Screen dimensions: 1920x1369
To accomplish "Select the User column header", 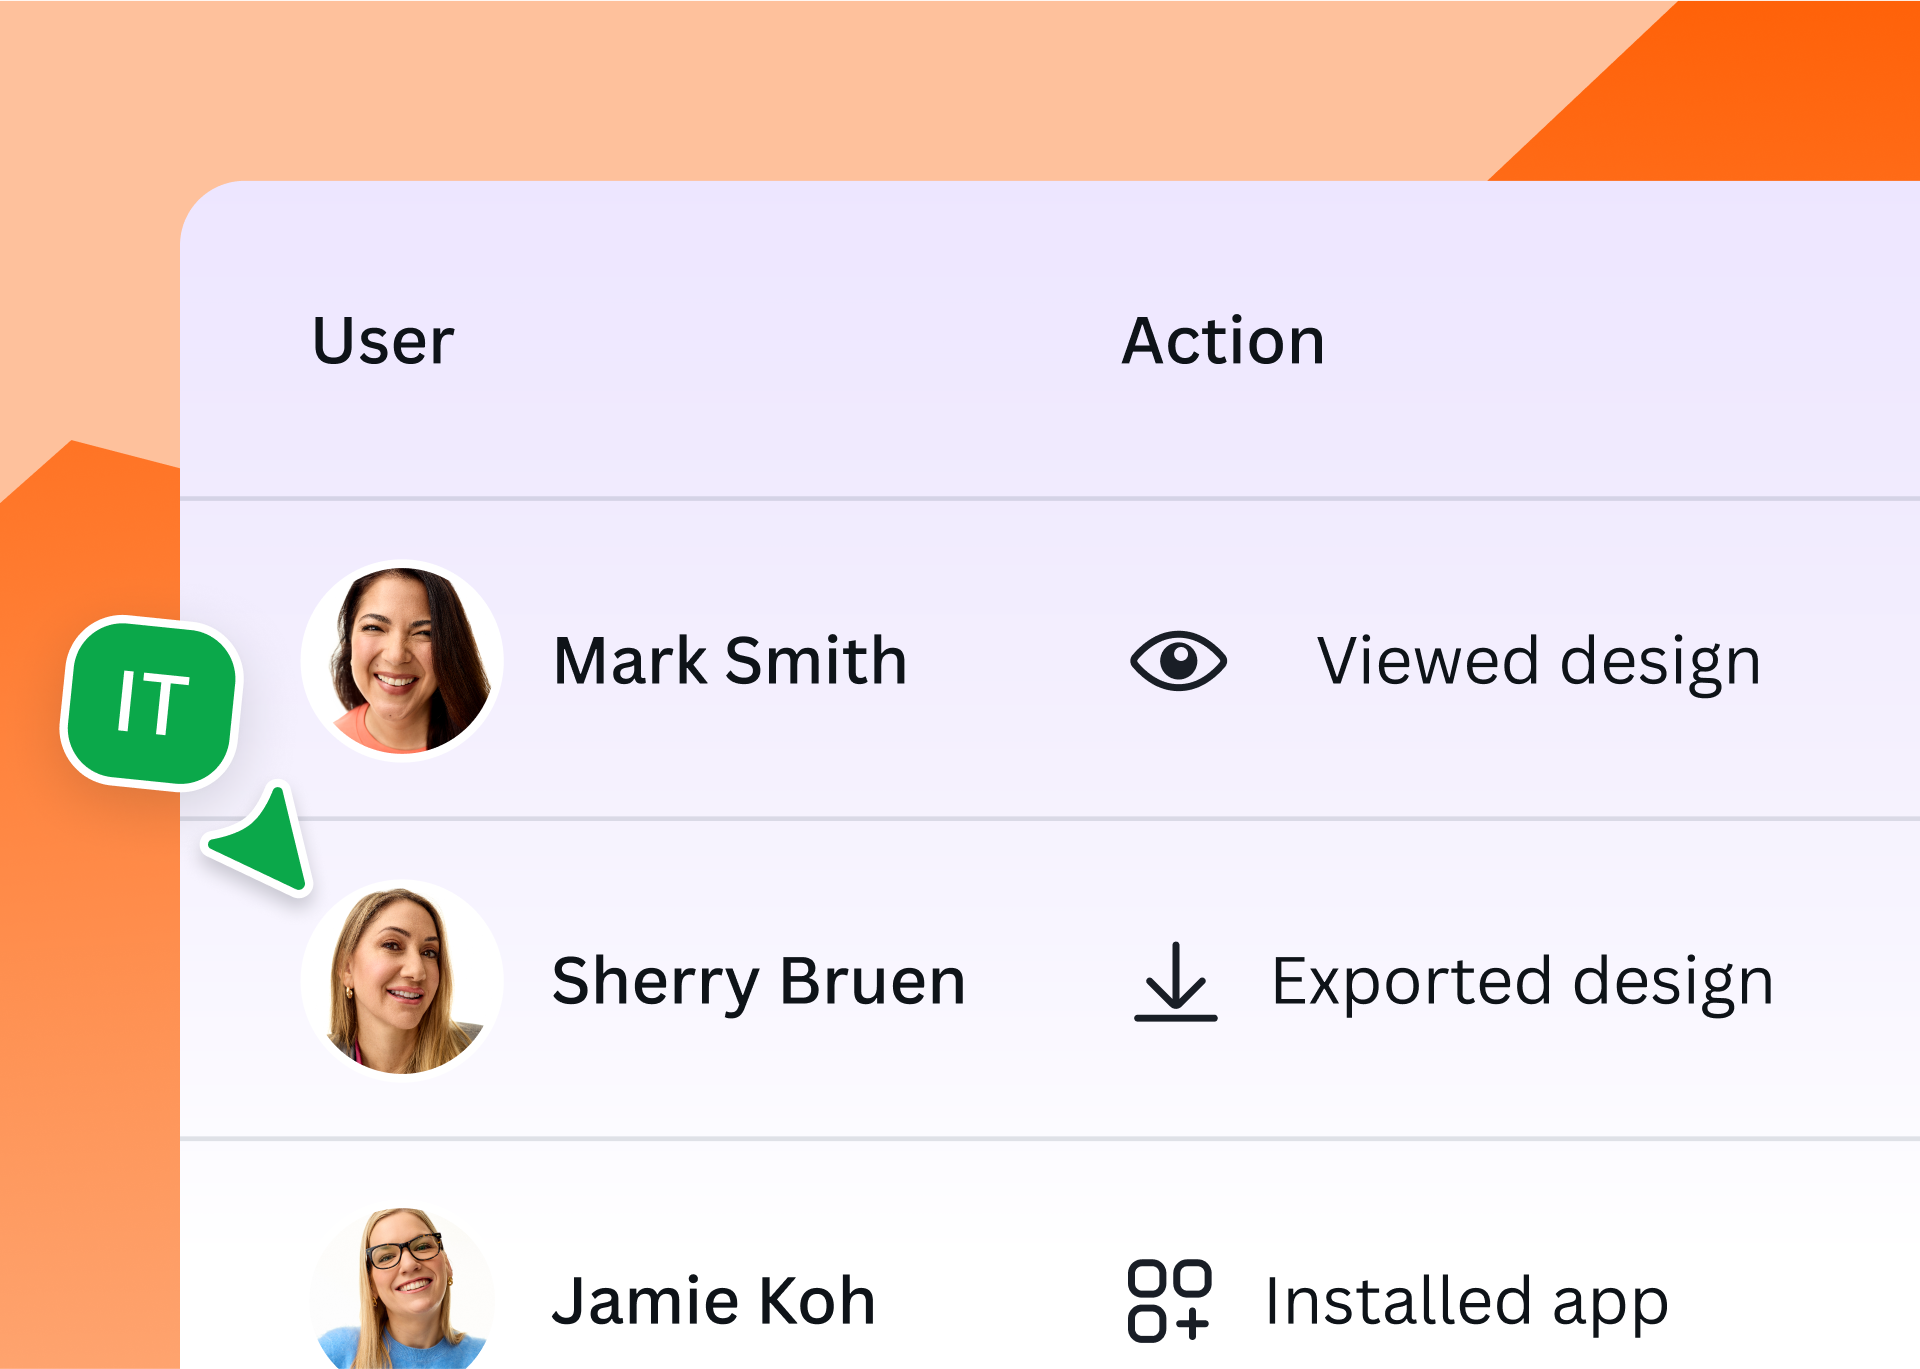I will point(383,341).
